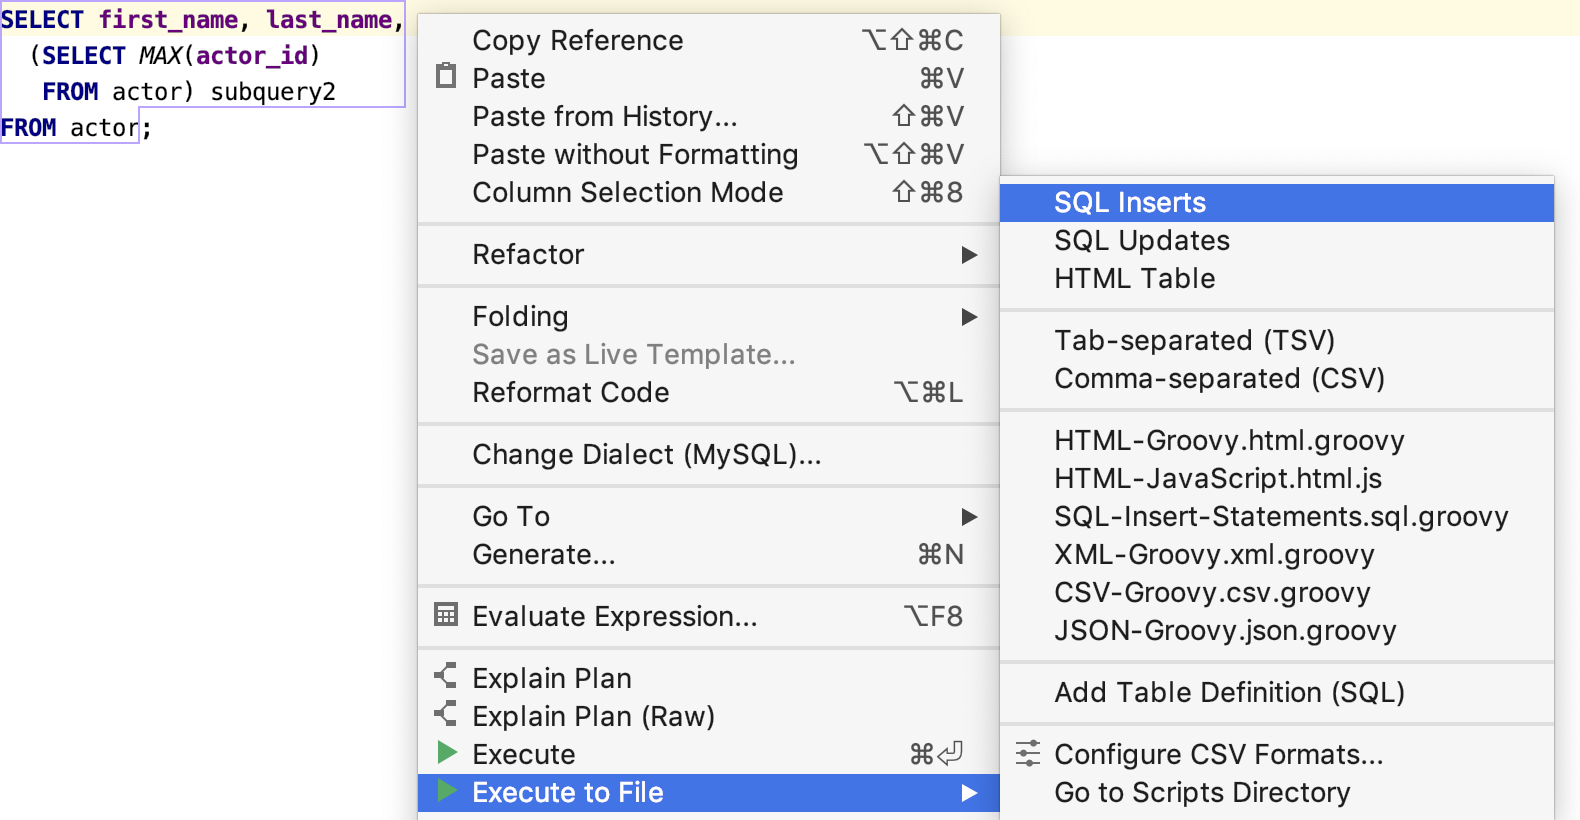The width and height of the screenshot is (1580, 820).
Task: Select Reformat Code in context menu
Action: tap(570, 393)
